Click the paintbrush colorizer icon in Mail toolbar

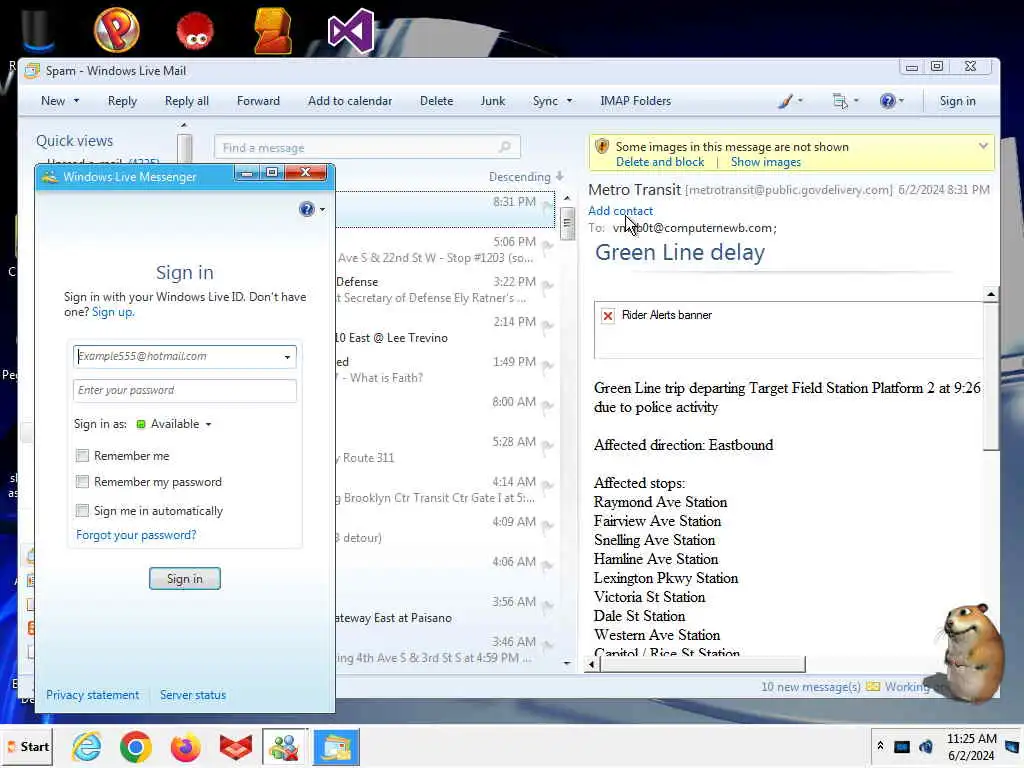pyautogui.click(x=786, y=101)
